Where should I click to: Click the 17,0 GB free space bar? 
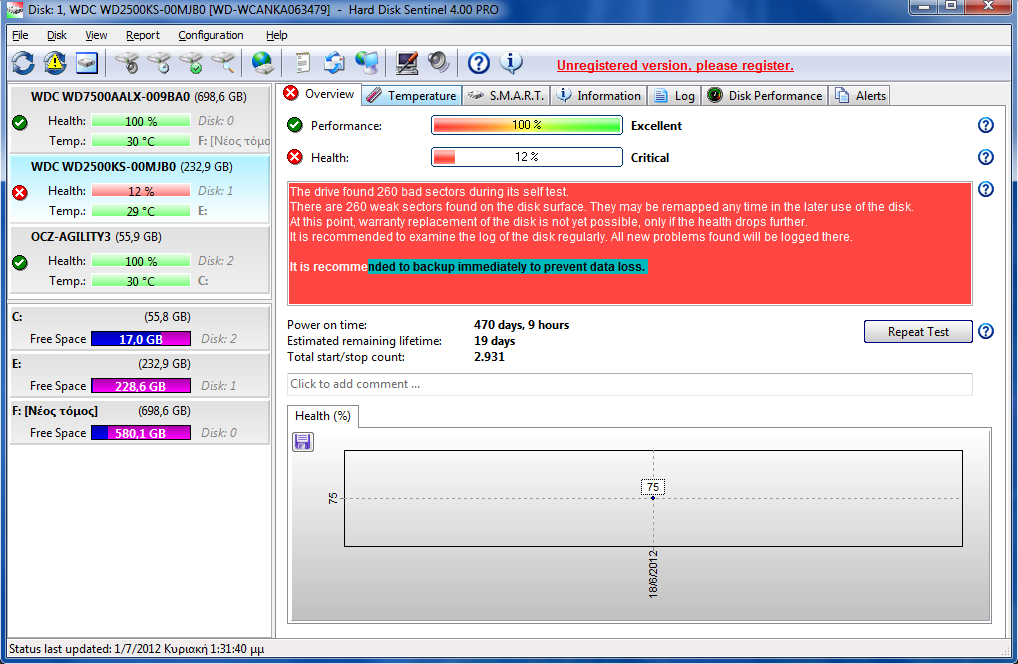tap(141, 339)
